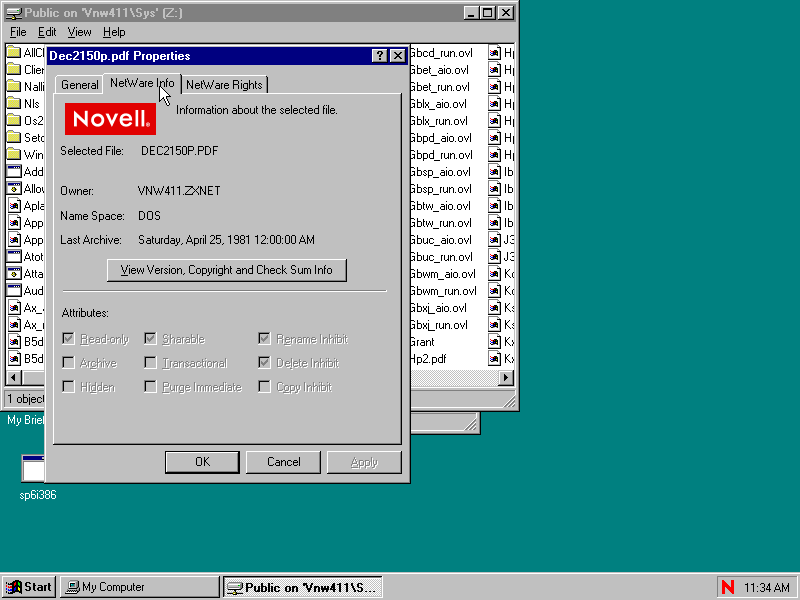Select Gbsp_aio.ovl file
This screenshot has height=600, width=800.
tap(441, 172)
